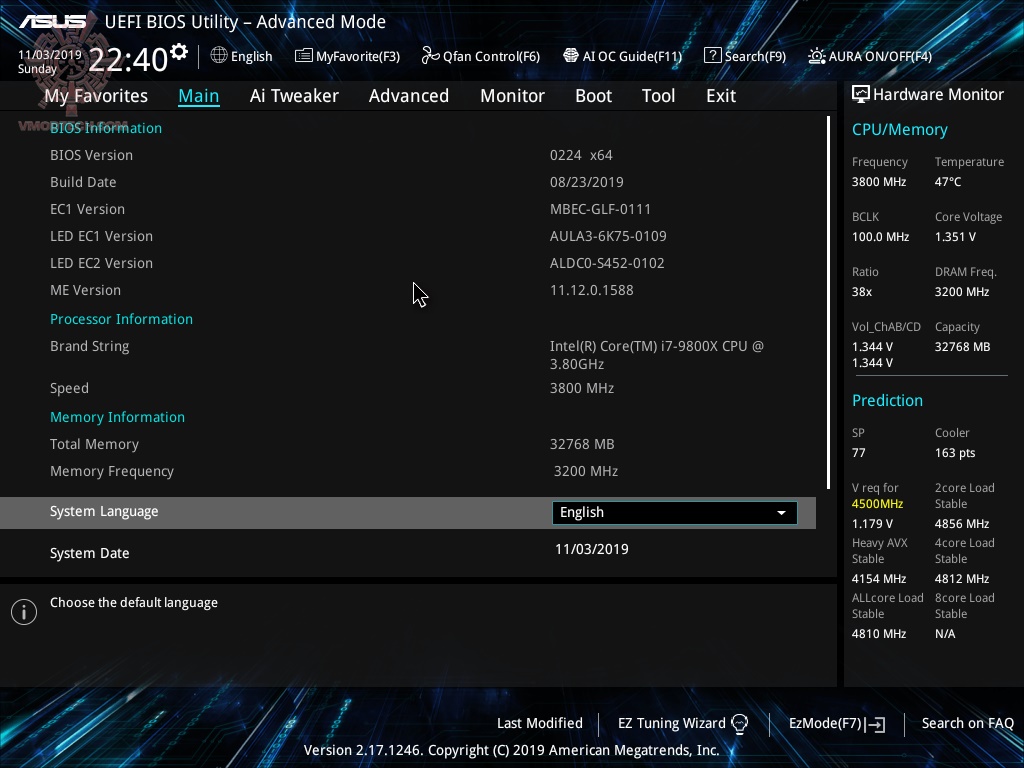This screenshot has height=768, width=1024.
Task: Open the BIOS Search function
Action: click(745, 56)
